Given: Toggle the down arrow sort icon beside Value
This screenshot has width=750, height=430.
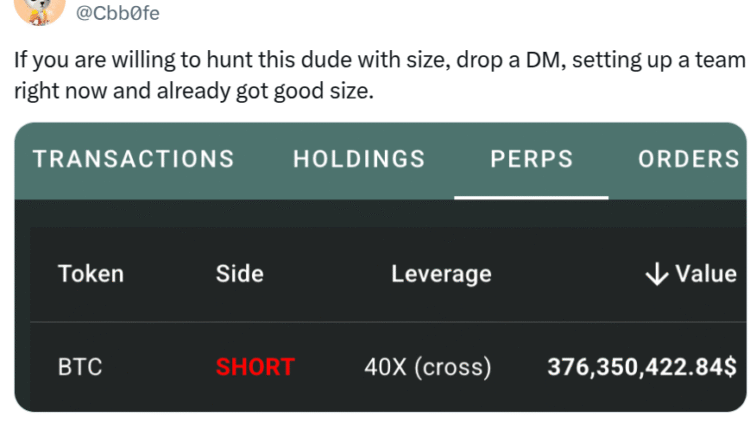Looking at the screenshot, I should (657, 274).
